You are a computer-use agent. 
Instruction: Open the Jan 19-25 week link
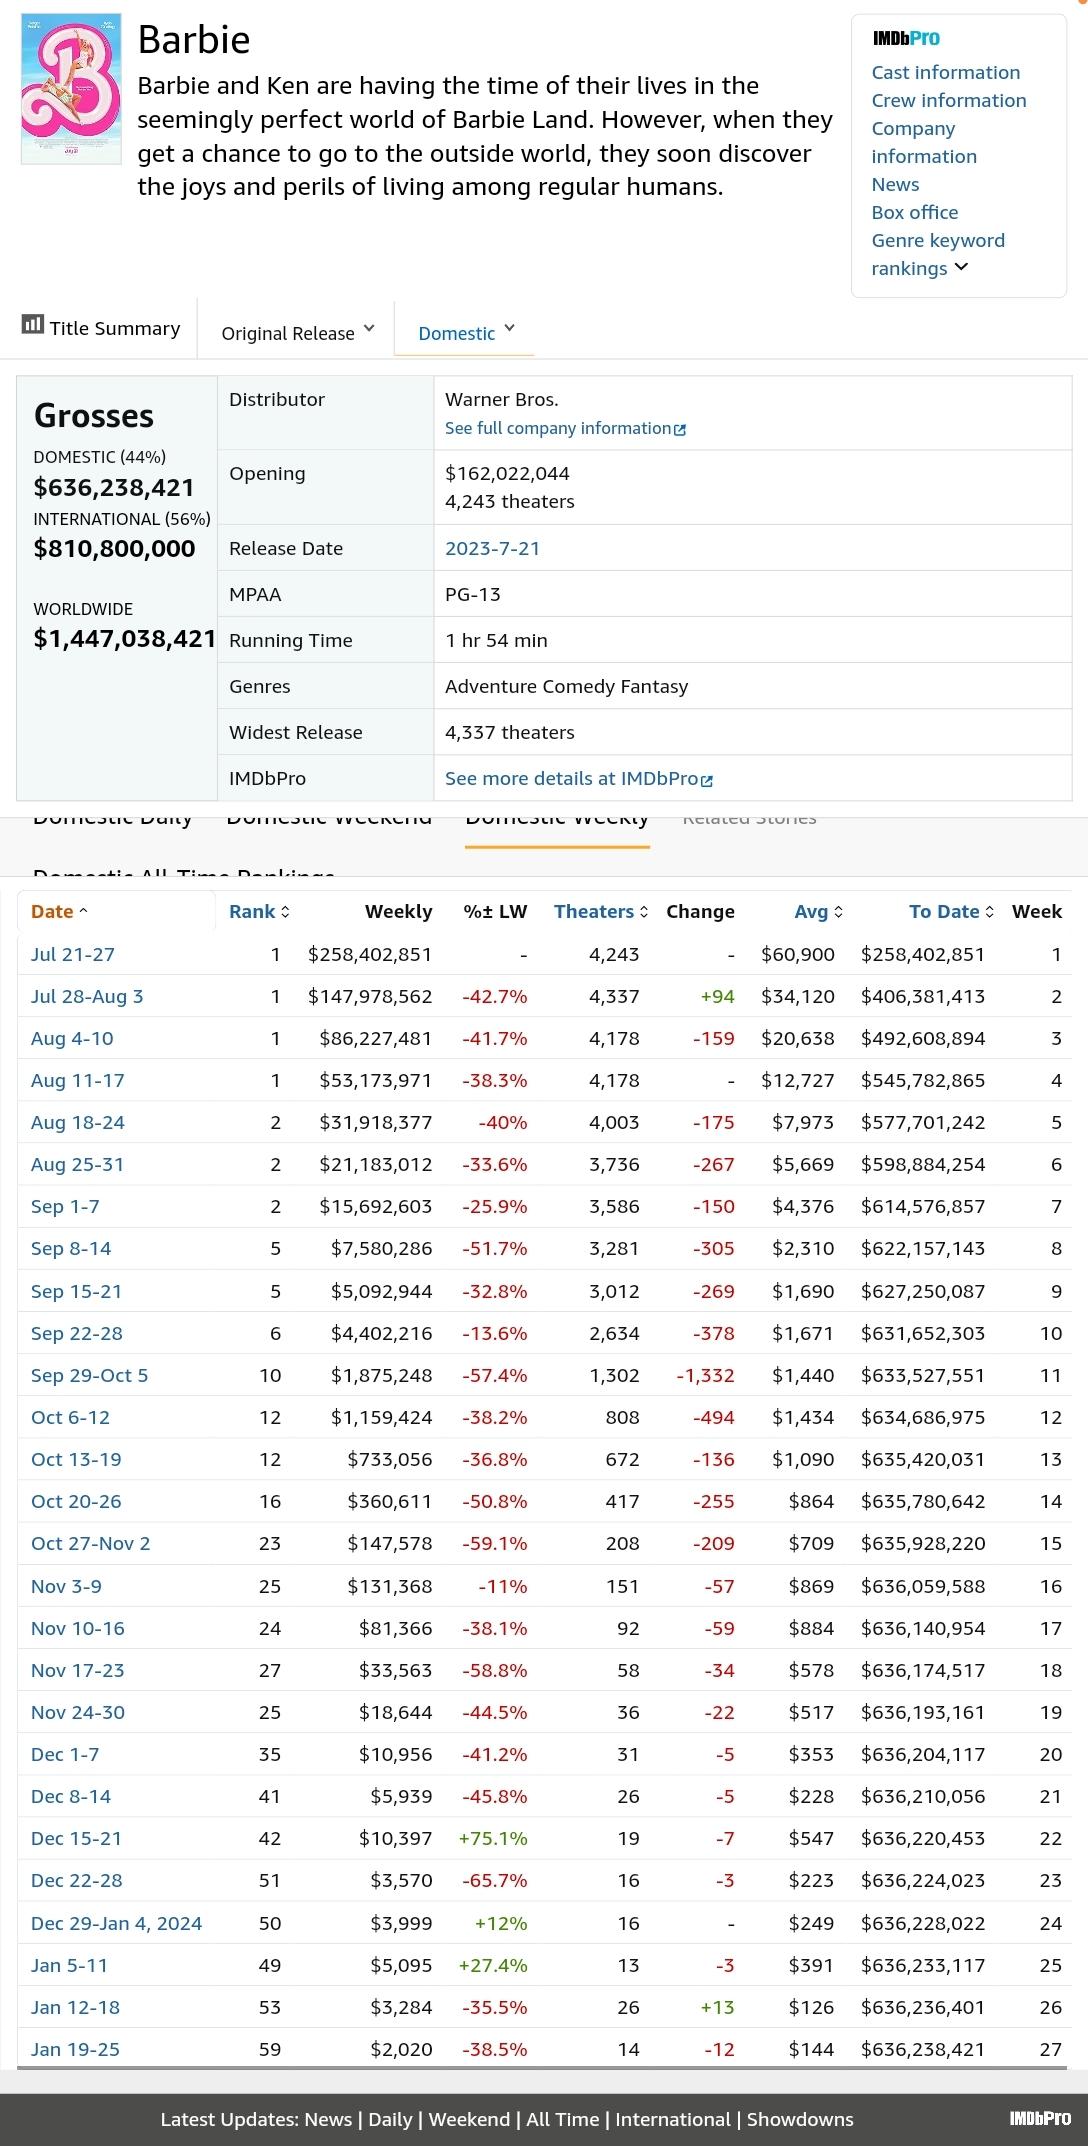click(75, 2049)
